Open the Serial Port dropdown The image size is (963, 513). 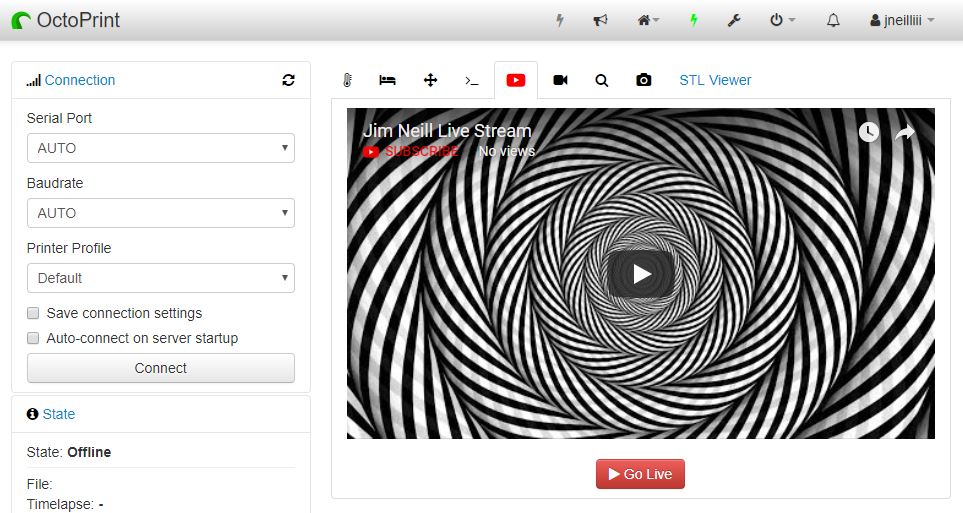pos(161,148)
